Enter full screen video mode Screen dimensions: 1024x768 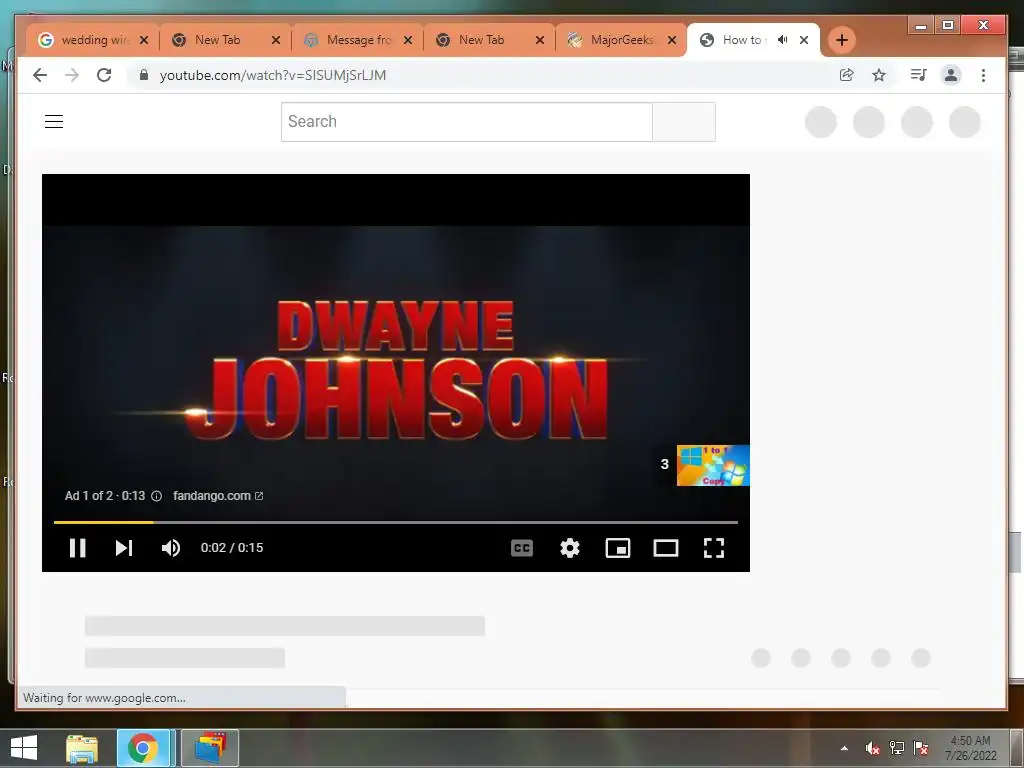coord(714,548)
